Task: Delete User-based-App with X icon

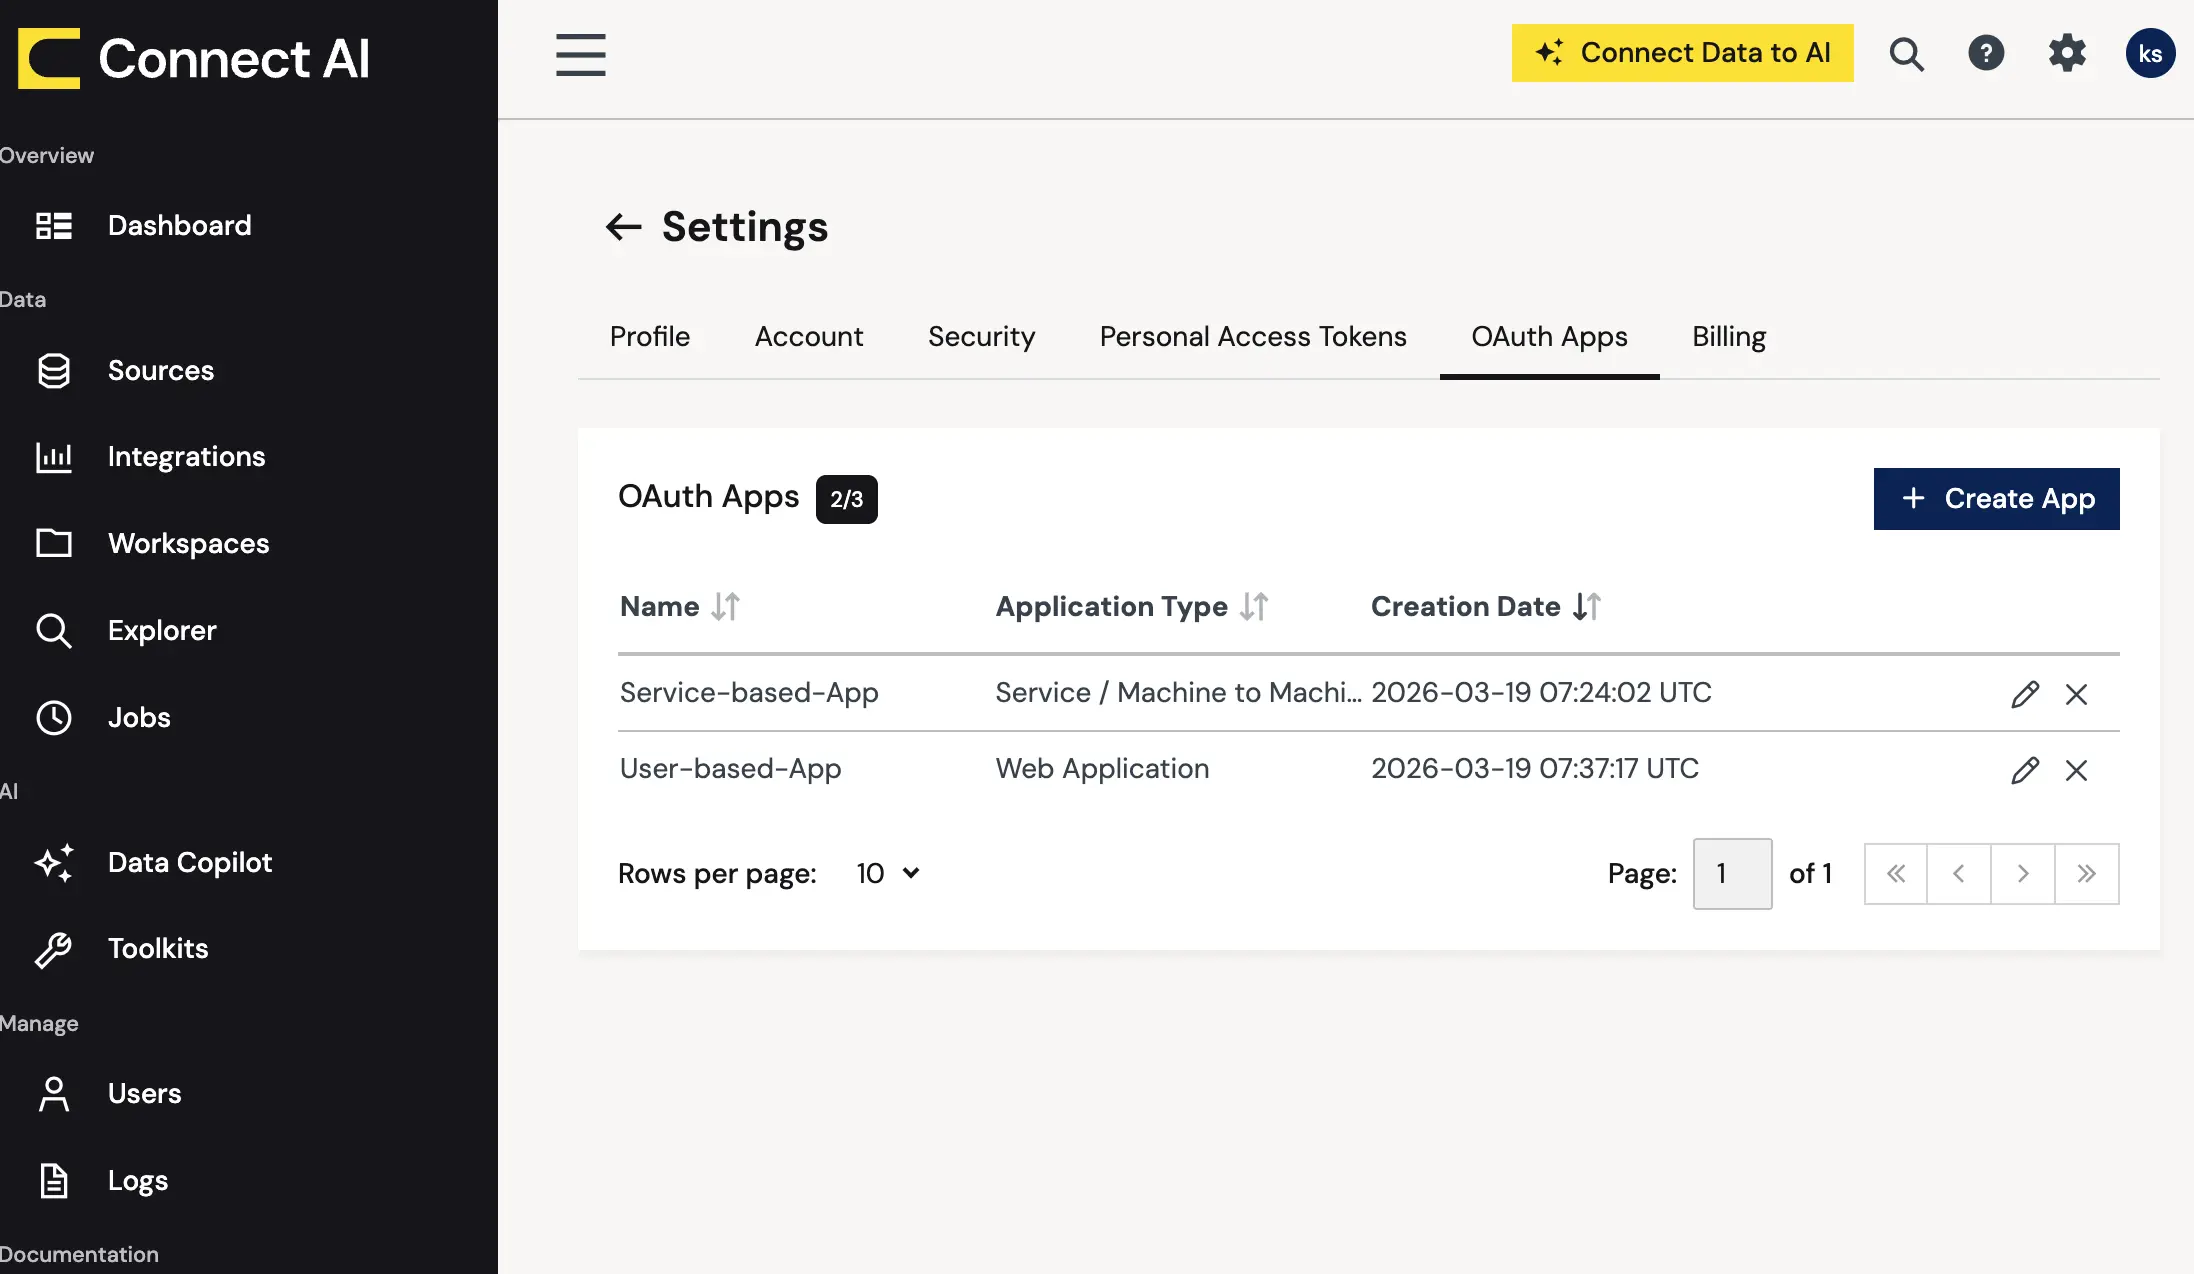Action: [x=2076, y=770]
